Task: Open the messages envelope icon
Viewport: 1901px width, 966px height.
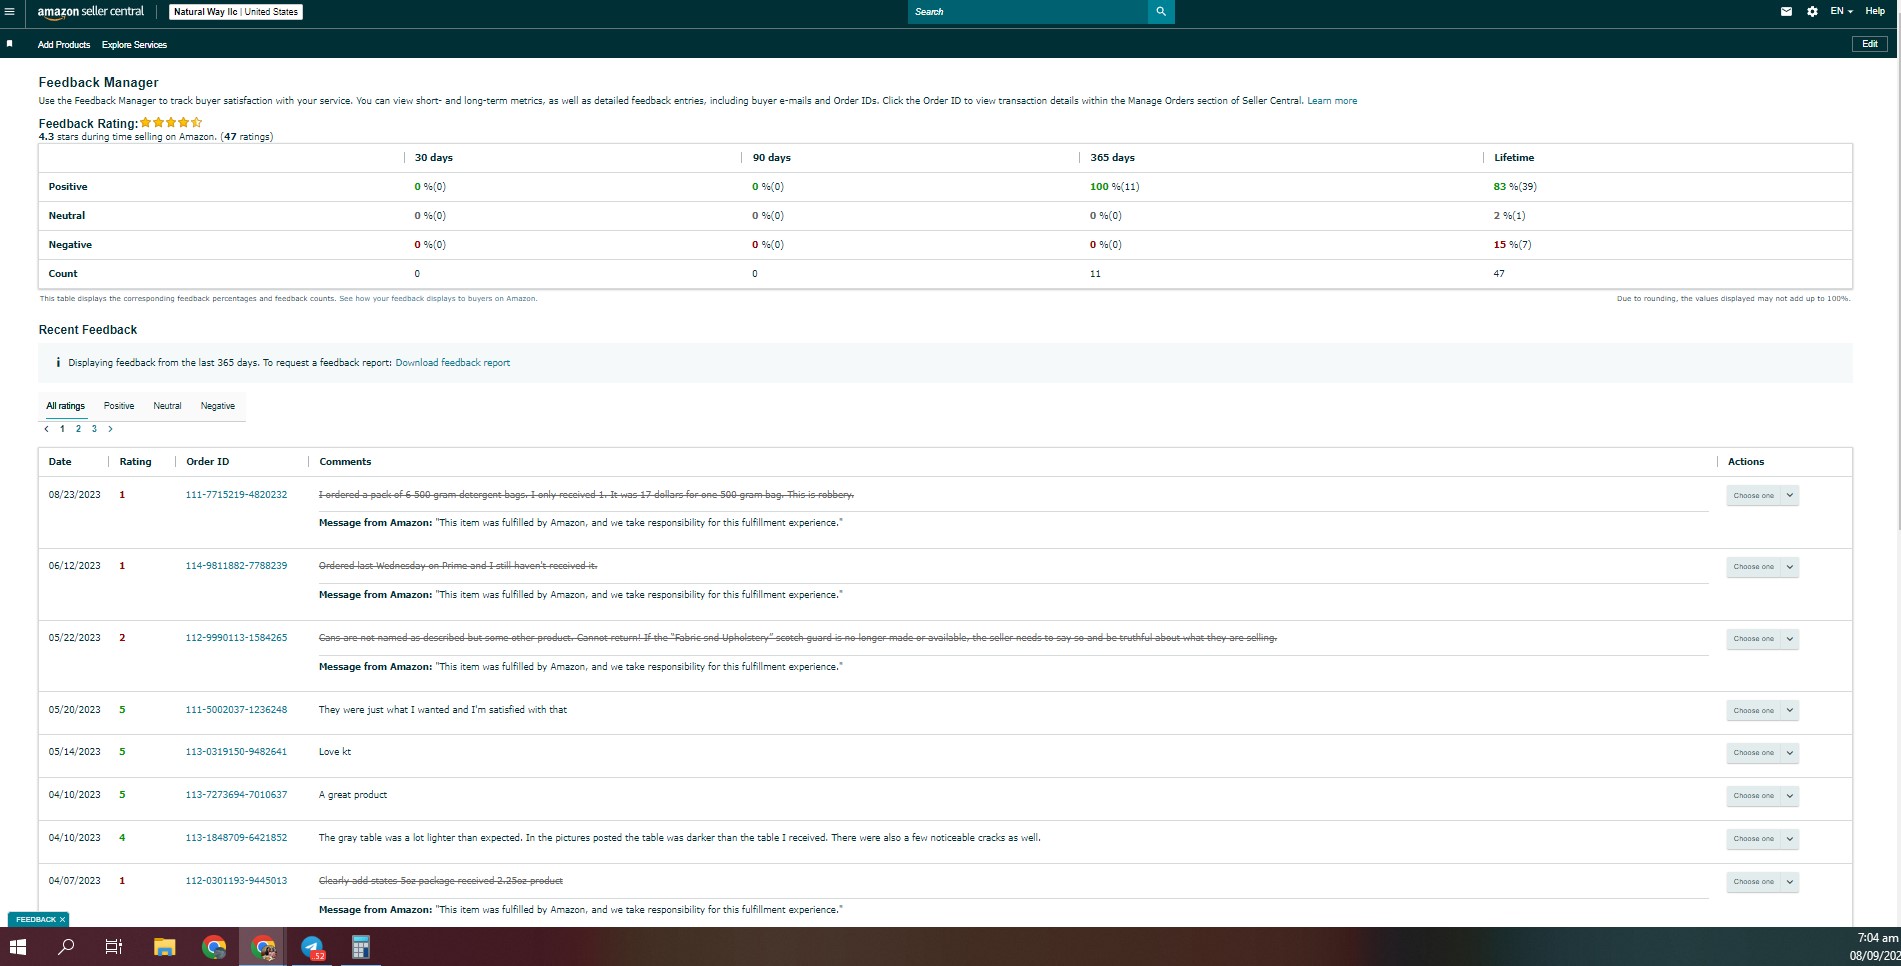Action: coord(1786,12)
